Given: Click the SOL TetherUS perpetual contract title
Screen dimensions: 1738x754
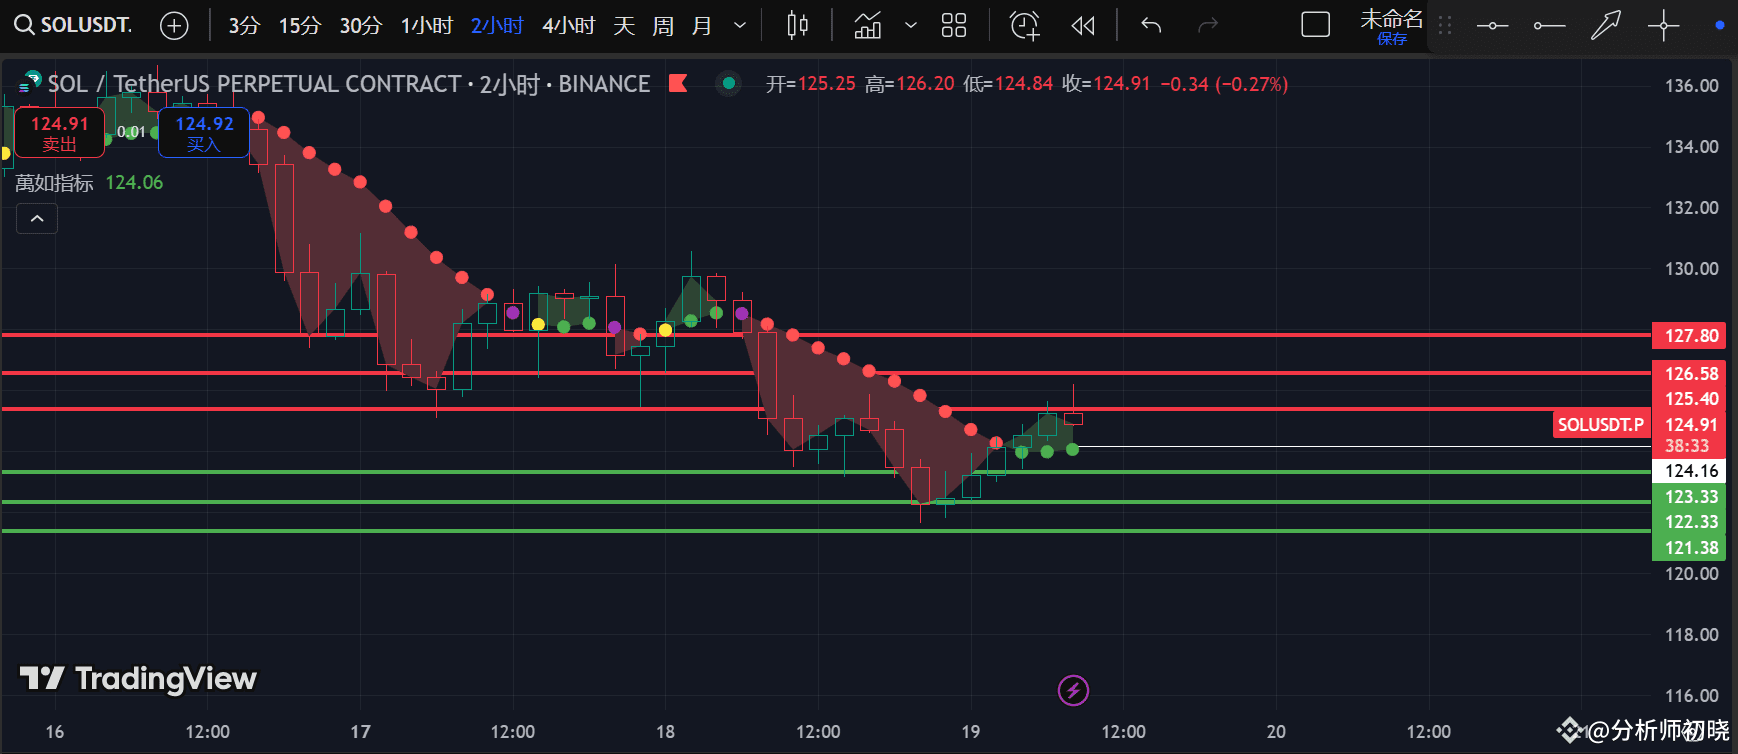Looking at the screenshot, I should point(349,84).
